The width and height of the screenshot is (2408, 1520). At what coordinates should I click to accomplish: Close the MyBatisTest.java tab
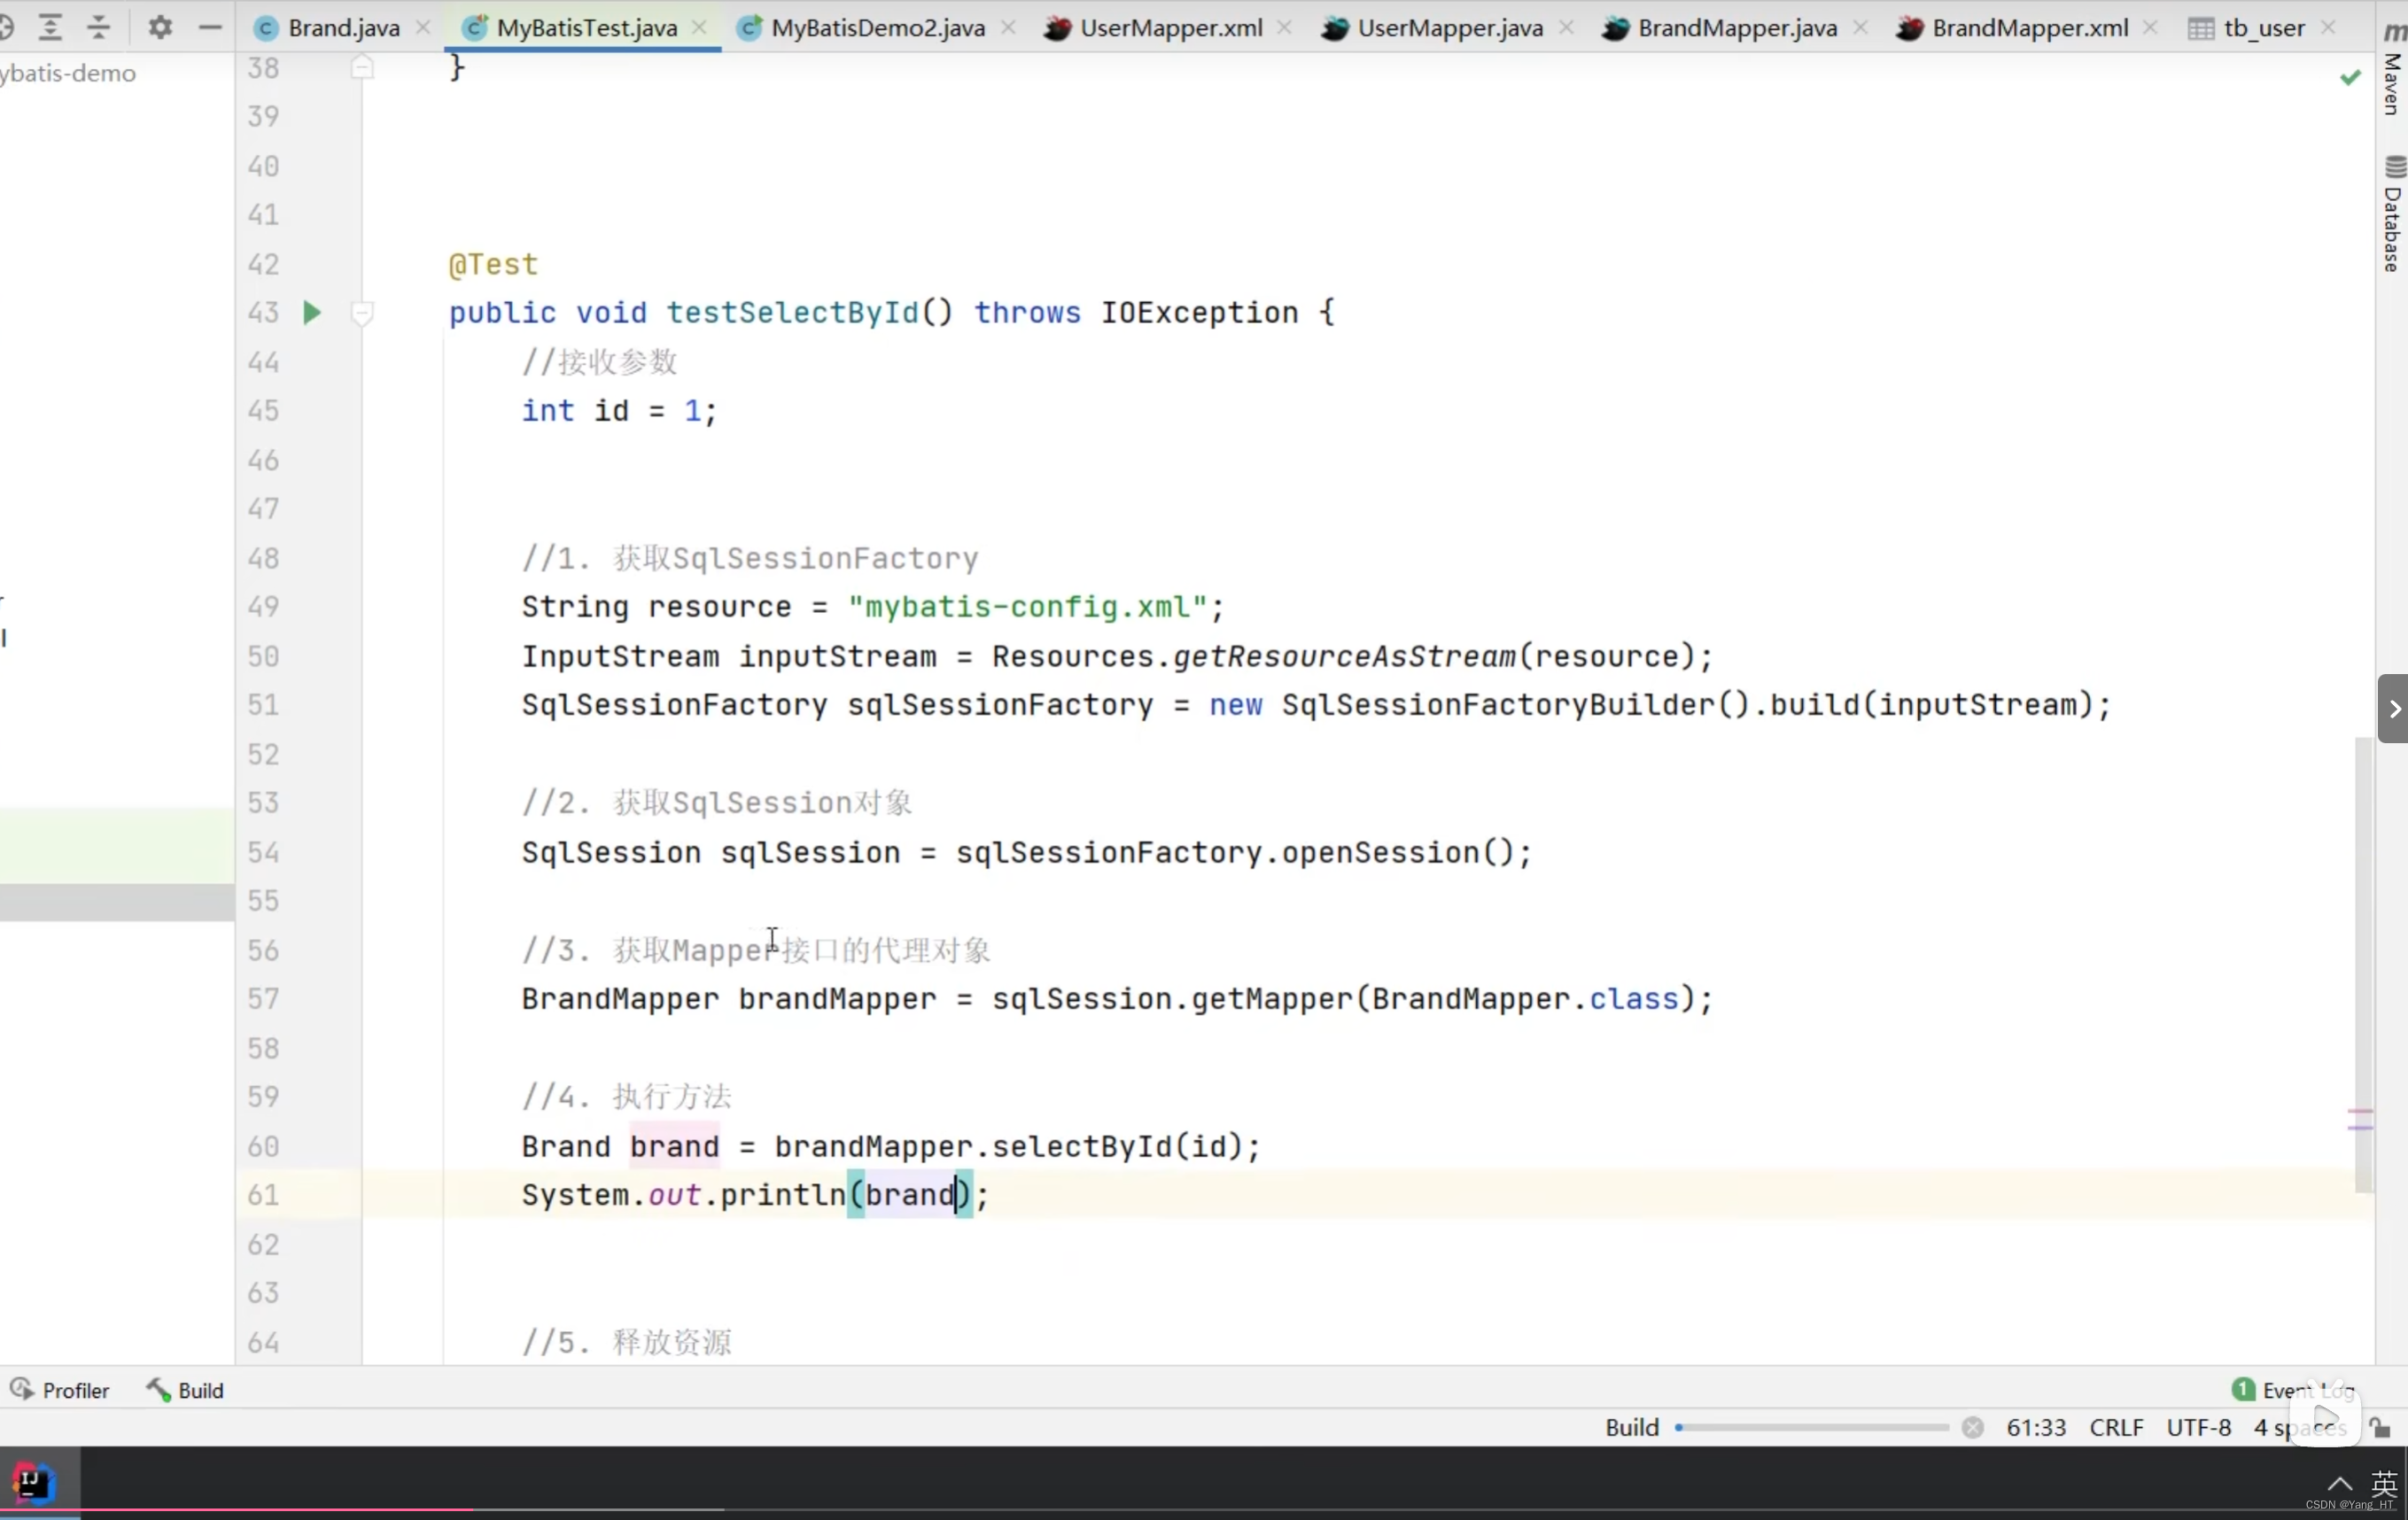[699, 28]
